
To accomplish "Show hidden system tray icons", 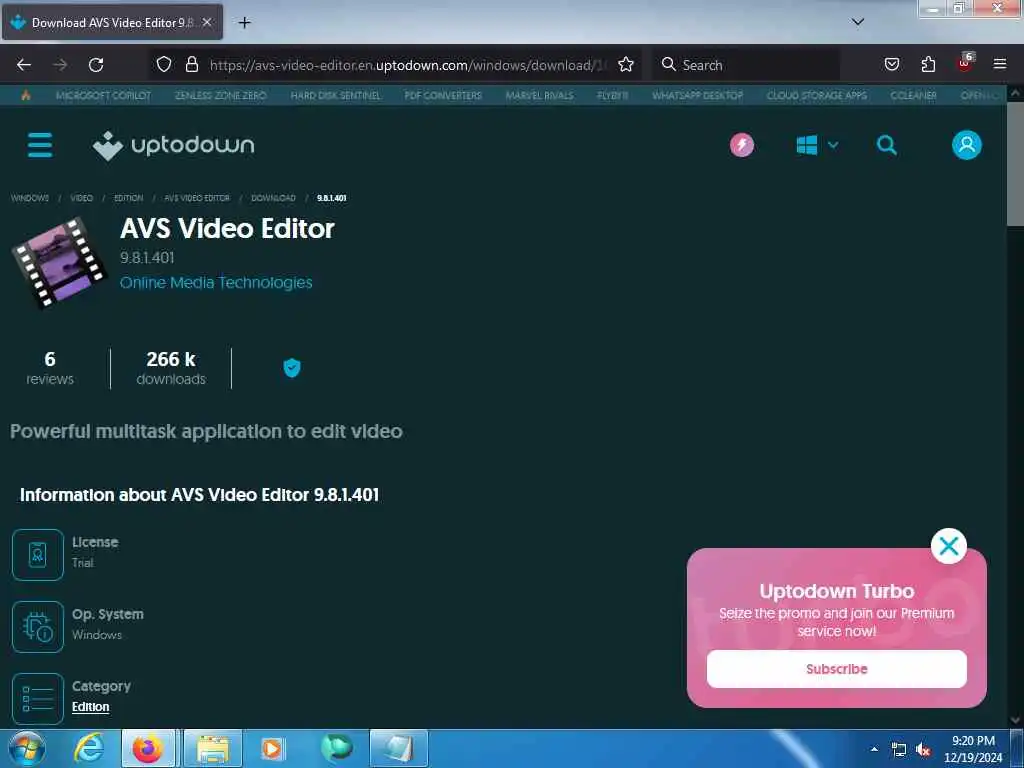I will (874, 749).
